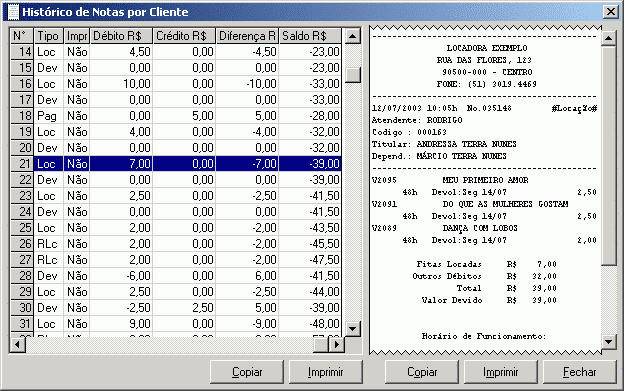
Task: Click the window title bar document icon
Action: click(x=13, y=12)
